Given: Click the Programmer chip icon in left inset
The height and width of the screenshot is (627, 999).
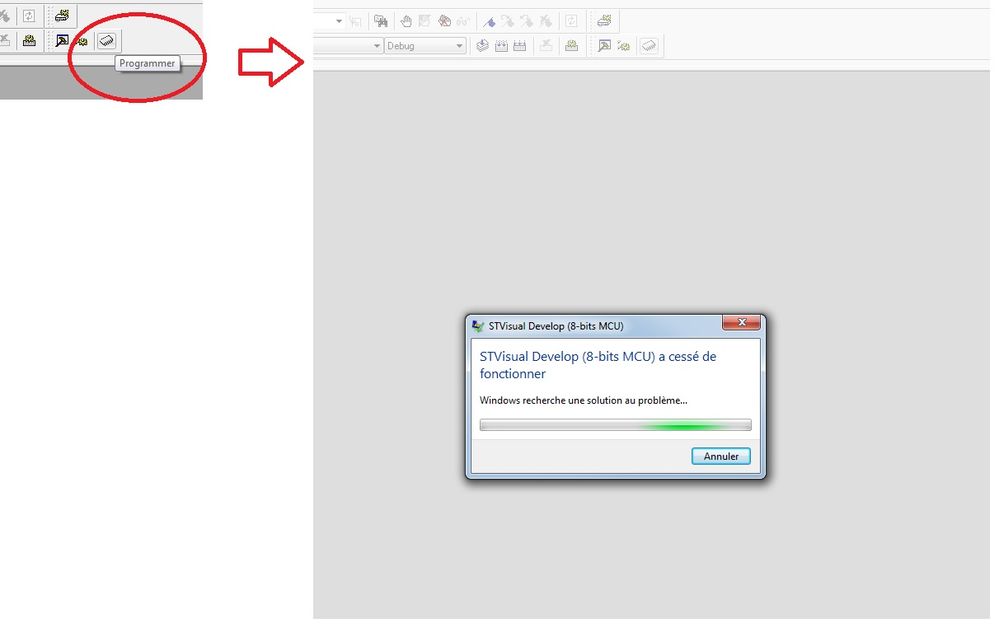Looking at the screenshot, I should [106, 41].
